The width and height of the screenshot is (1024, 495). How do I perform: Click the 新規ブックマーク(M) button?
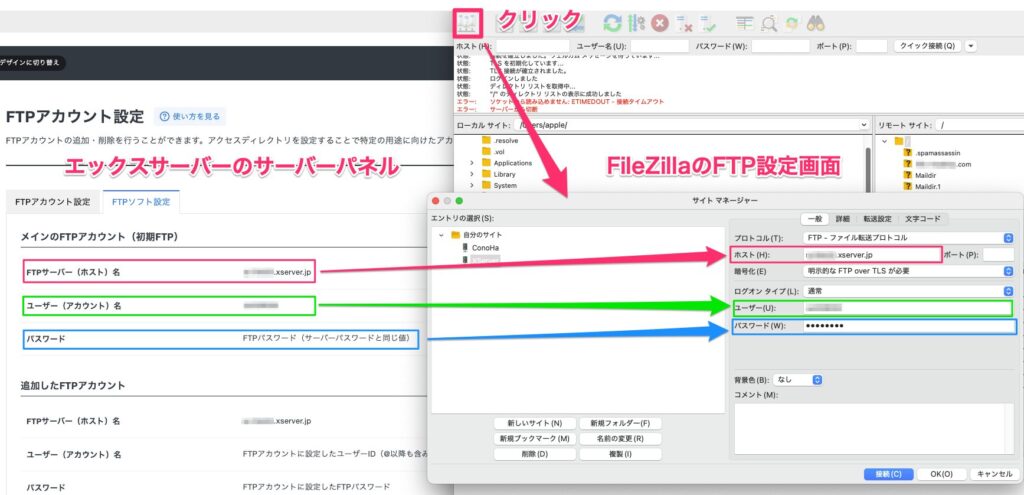[x=535, y=439]
